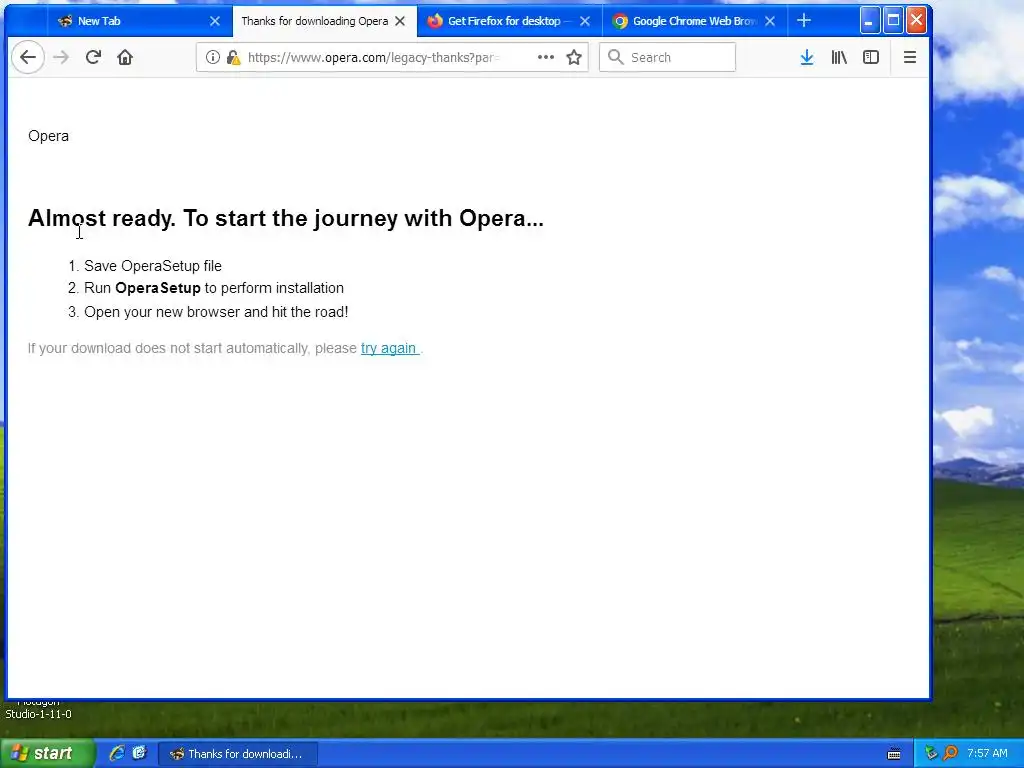Close the Get Firefox for desktop tab
This screenshot has height=768, width=1024.
[585, 21]
